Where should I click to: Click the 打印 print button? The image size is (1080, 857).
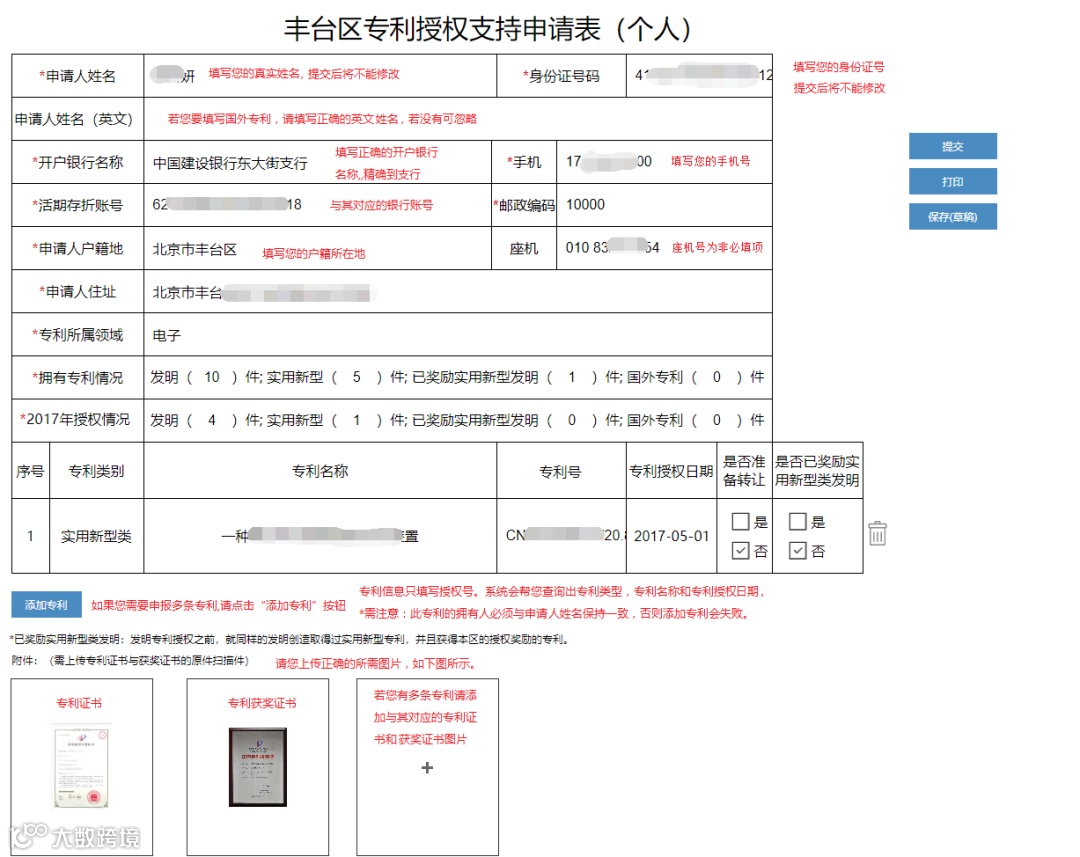tap(953, 181)
